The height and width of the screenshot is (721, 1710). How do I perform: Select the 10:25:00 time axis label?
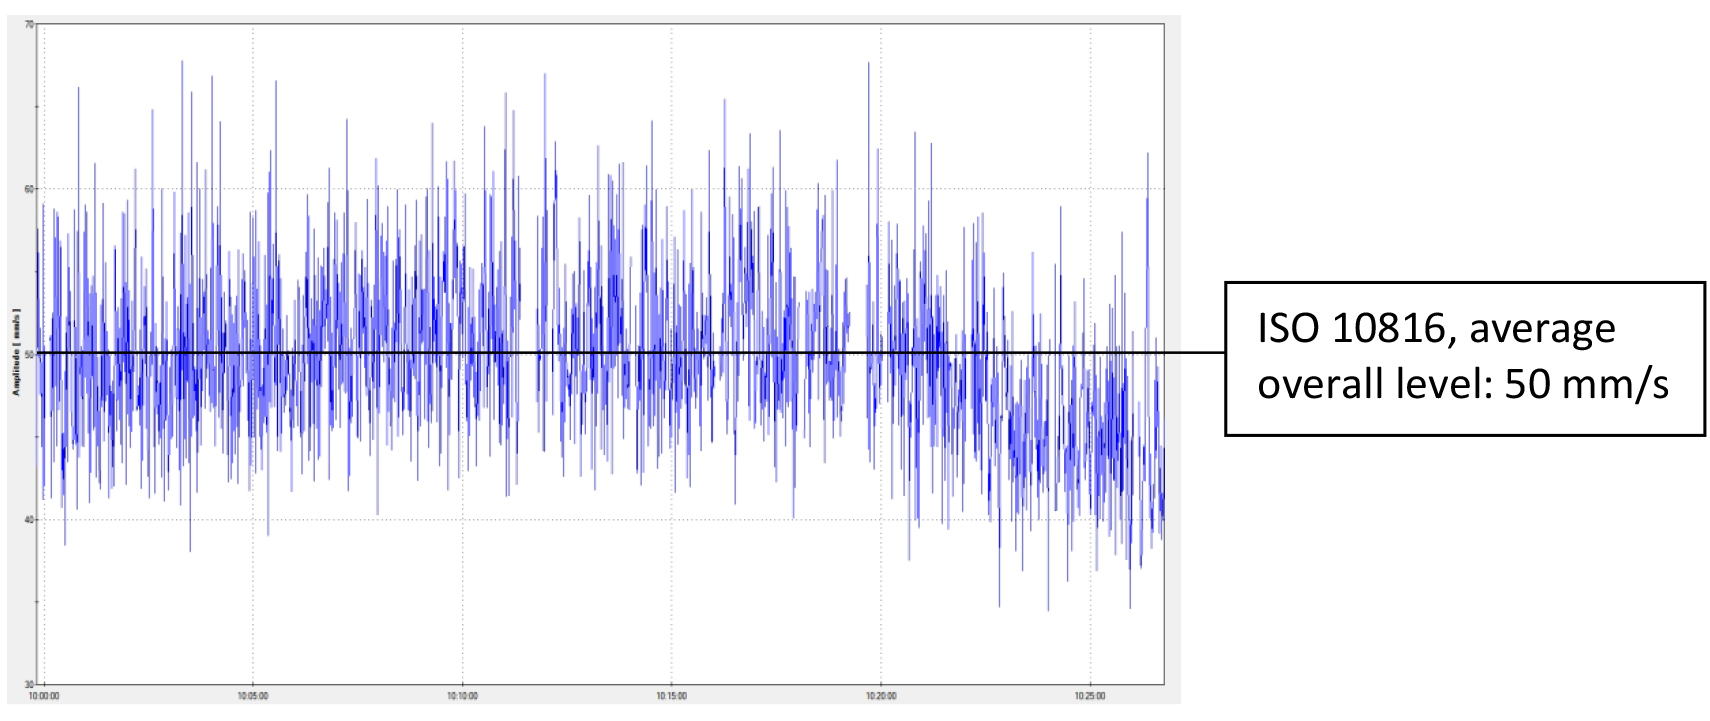tap(1090, 696)
